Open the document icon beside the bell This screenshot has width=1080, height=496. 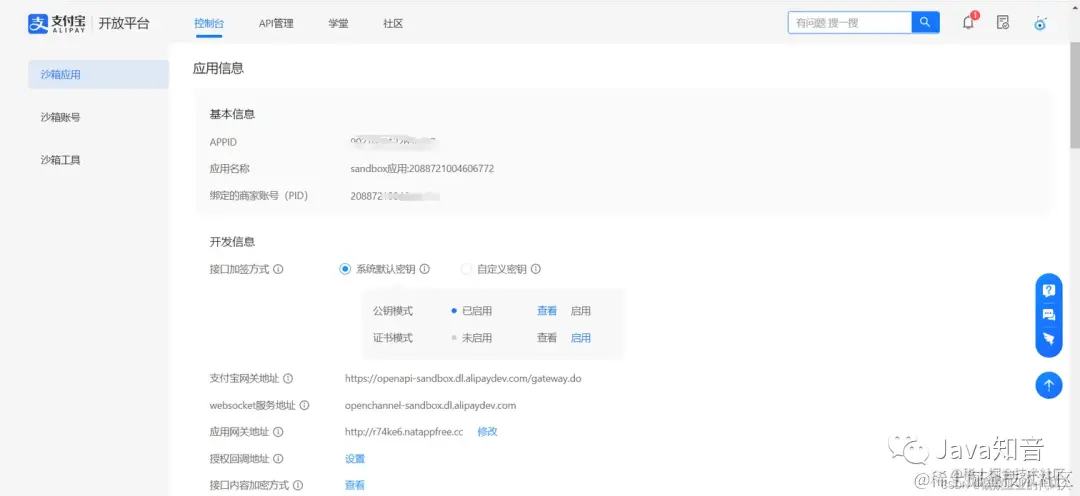click(x=1004, y=23)
